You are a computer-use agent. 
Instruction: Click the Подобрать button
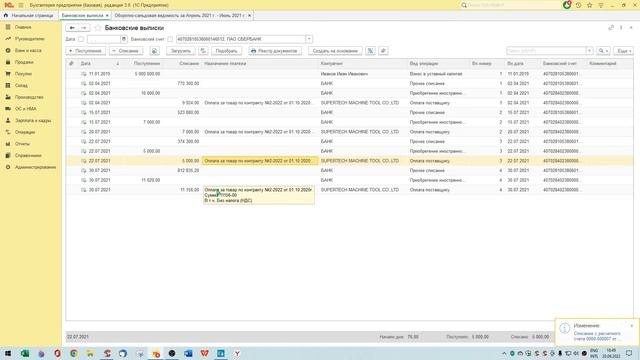click(227, 51)
